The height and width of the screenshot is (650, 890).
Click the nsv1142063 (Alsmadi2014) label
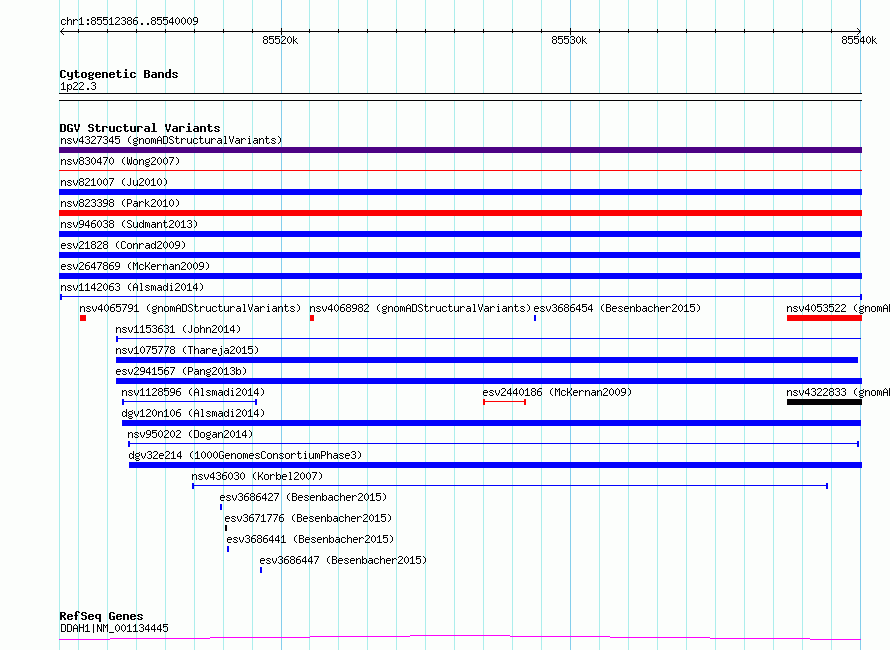pos(132,287)
